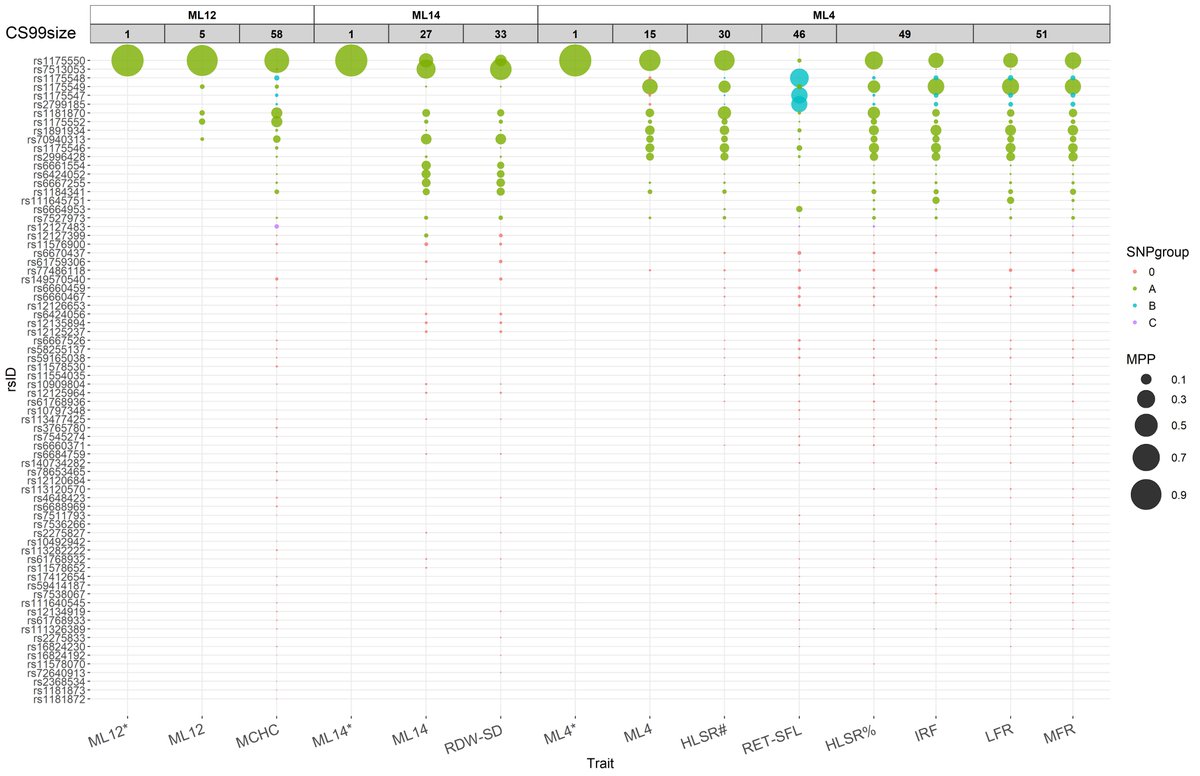Click the purple dot in the MCHC column

point(277,227)
